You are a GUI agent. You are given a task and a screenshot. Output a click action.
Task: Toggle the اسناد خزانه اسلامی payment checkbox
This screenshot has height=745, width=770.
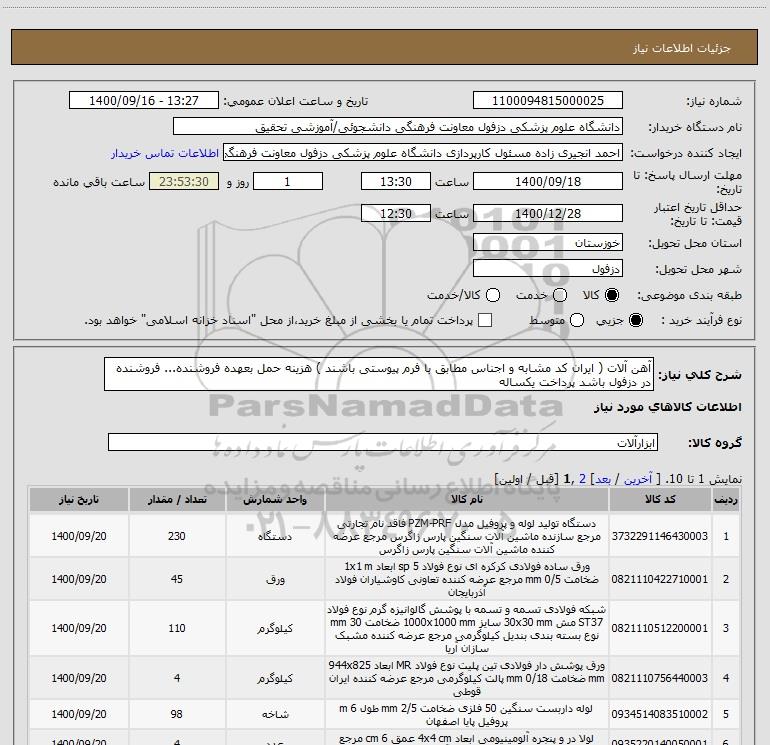tap(485, 320)
